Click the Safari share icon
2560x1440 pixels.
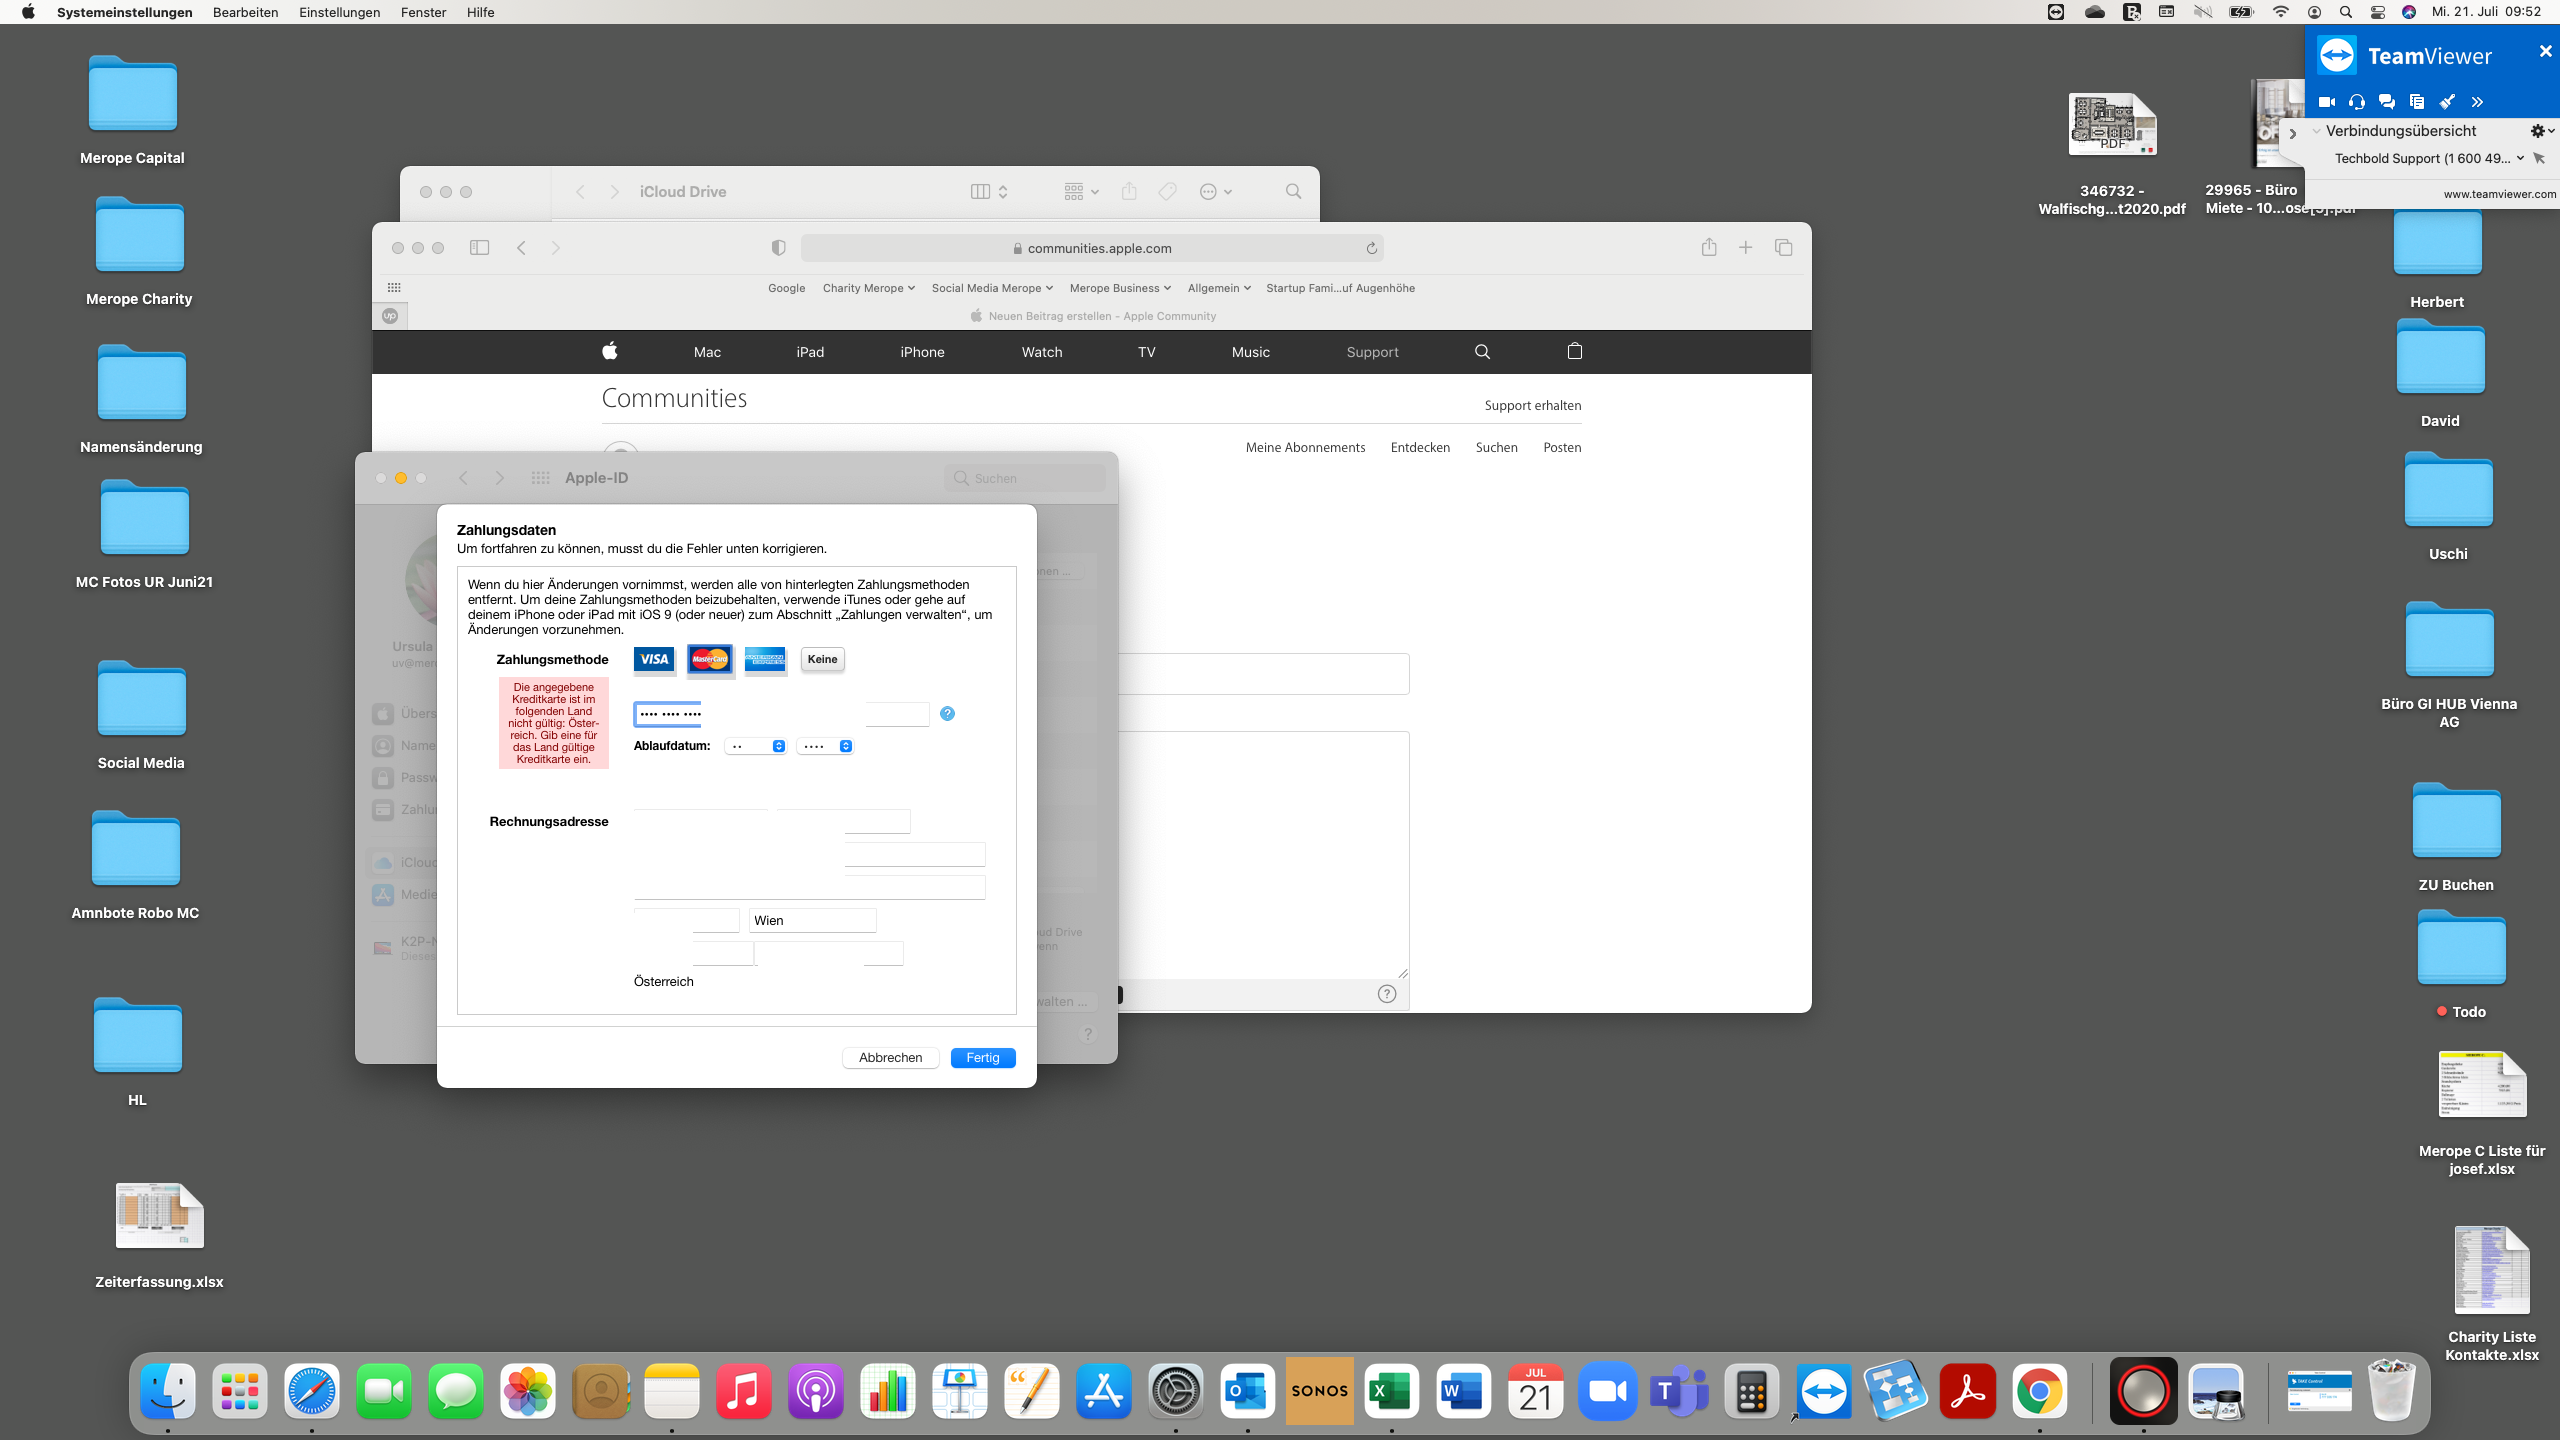(x=1709, y=247)
